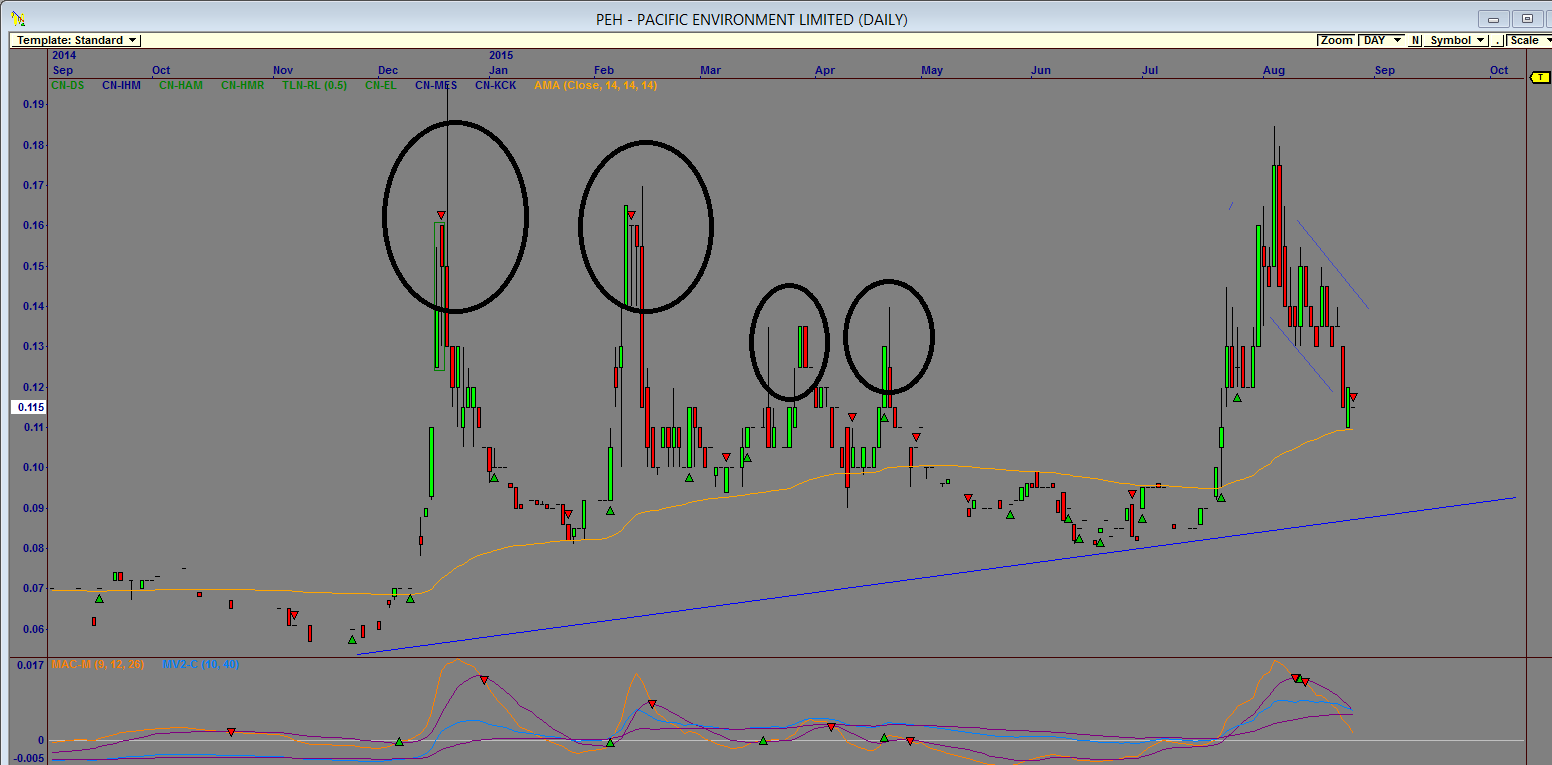Click the N toolbar button

pos(1415,40)
